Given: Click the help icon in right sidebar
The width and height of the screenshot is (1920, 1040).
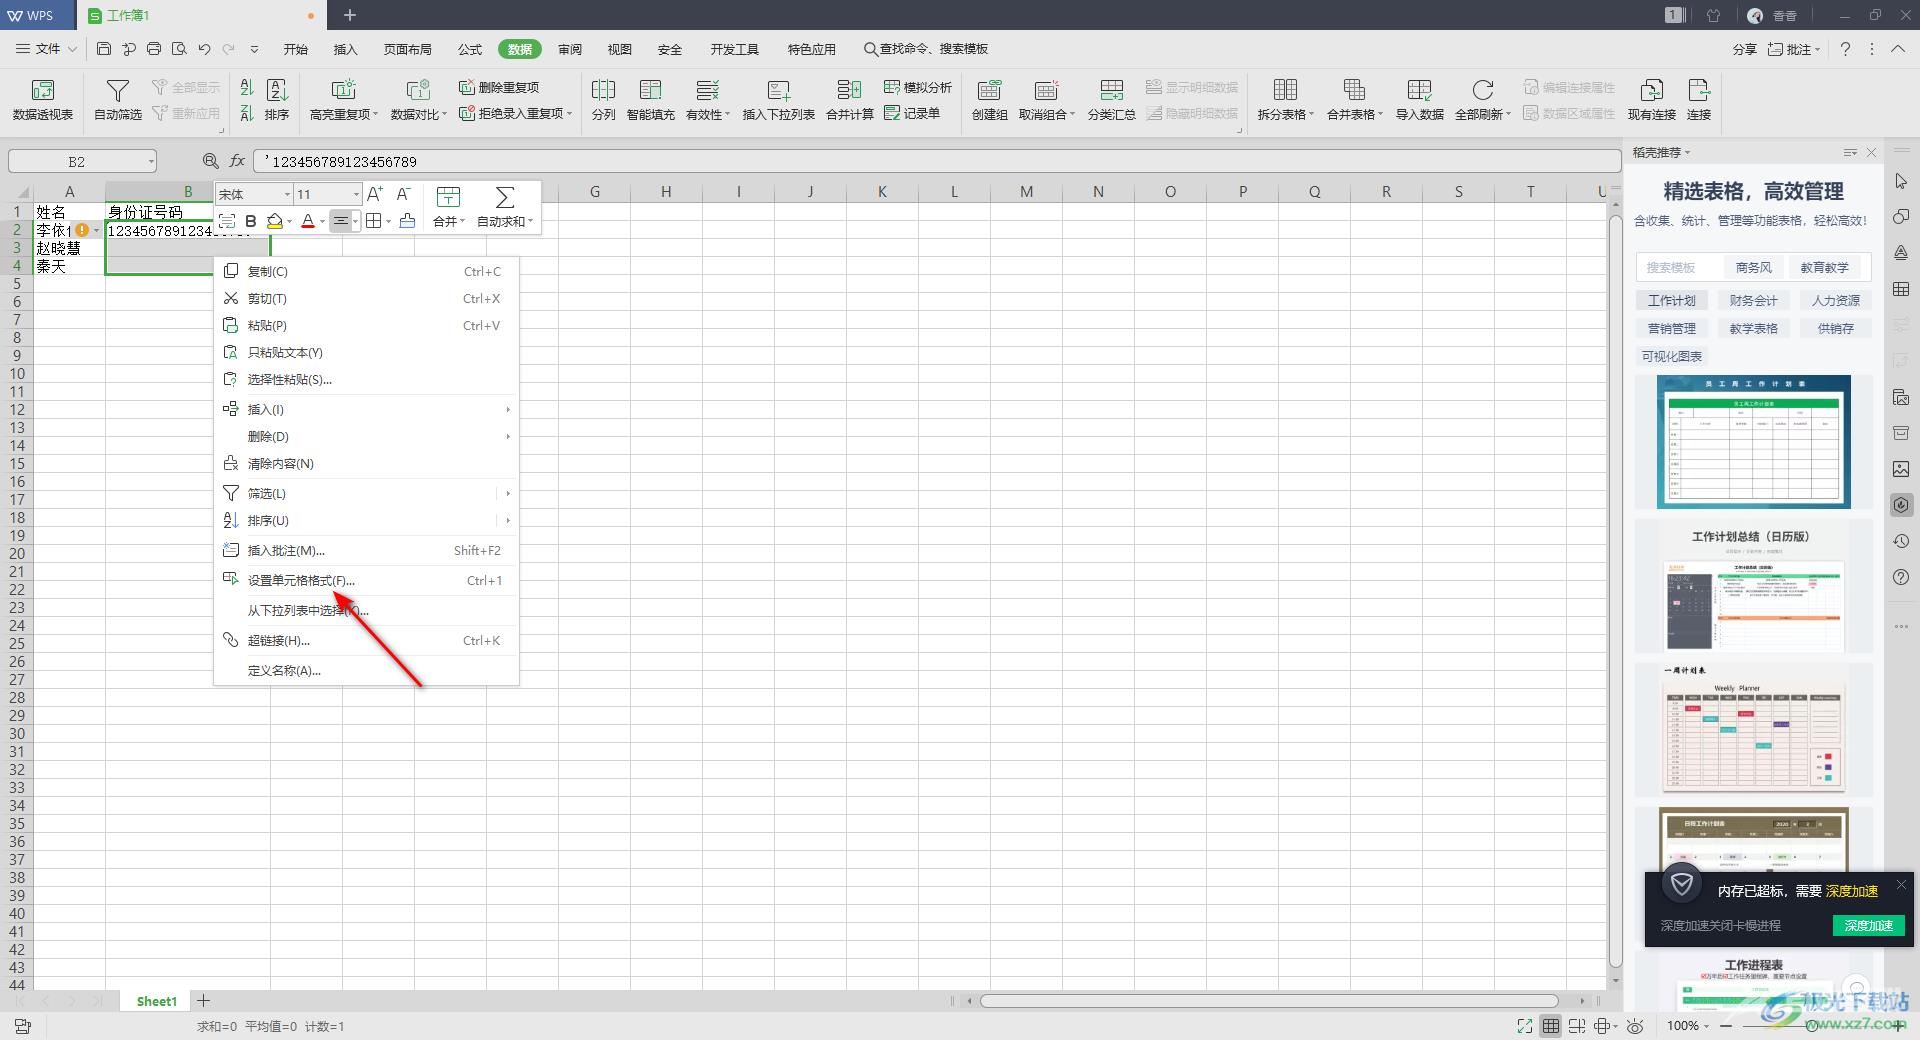Looking at the screenshot, I should pyautogui.click(x=1901, y=577).
